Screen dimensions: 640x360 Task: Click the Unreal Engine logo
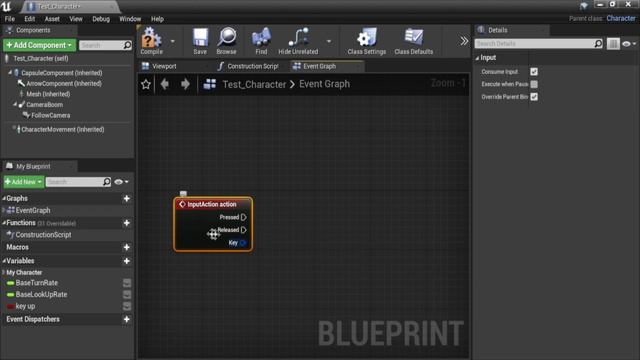pos(7,6)
